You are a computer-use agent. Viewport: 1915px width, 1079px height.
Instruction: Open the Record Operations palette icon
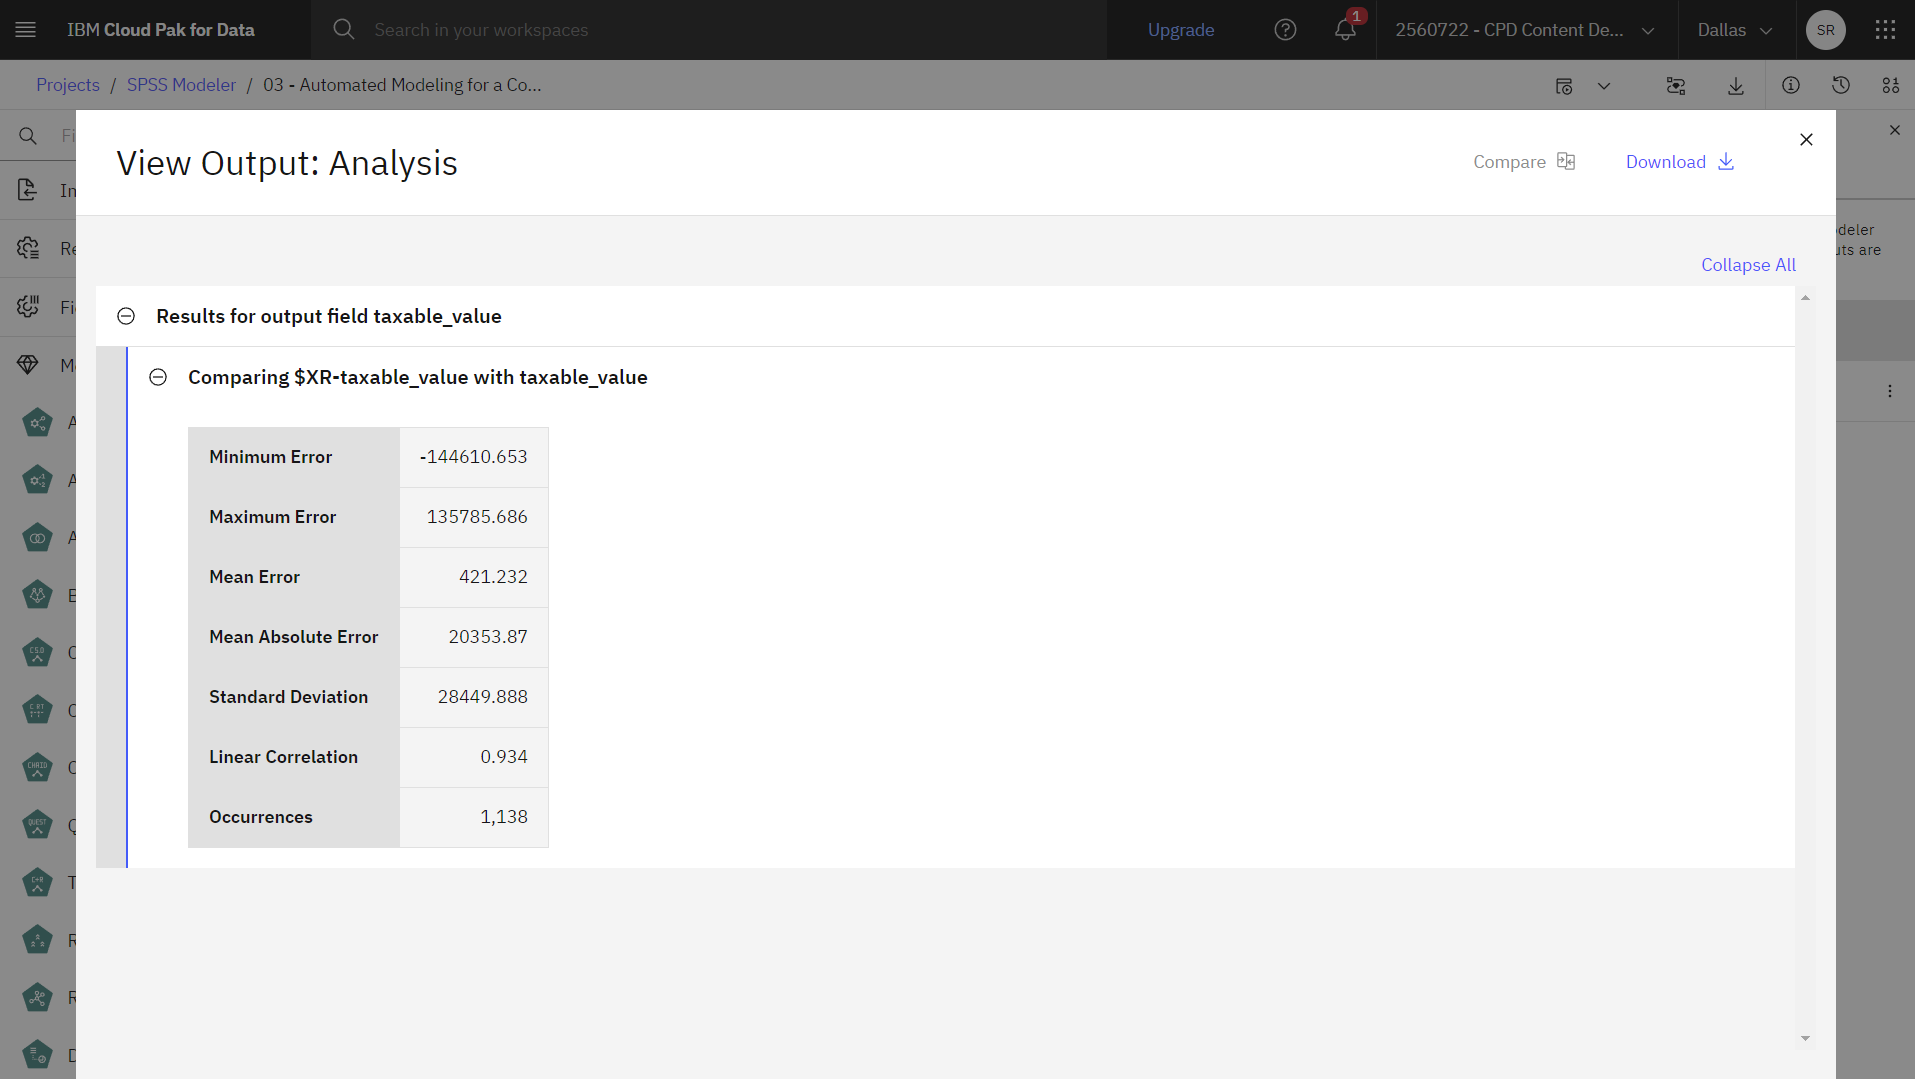28,248
